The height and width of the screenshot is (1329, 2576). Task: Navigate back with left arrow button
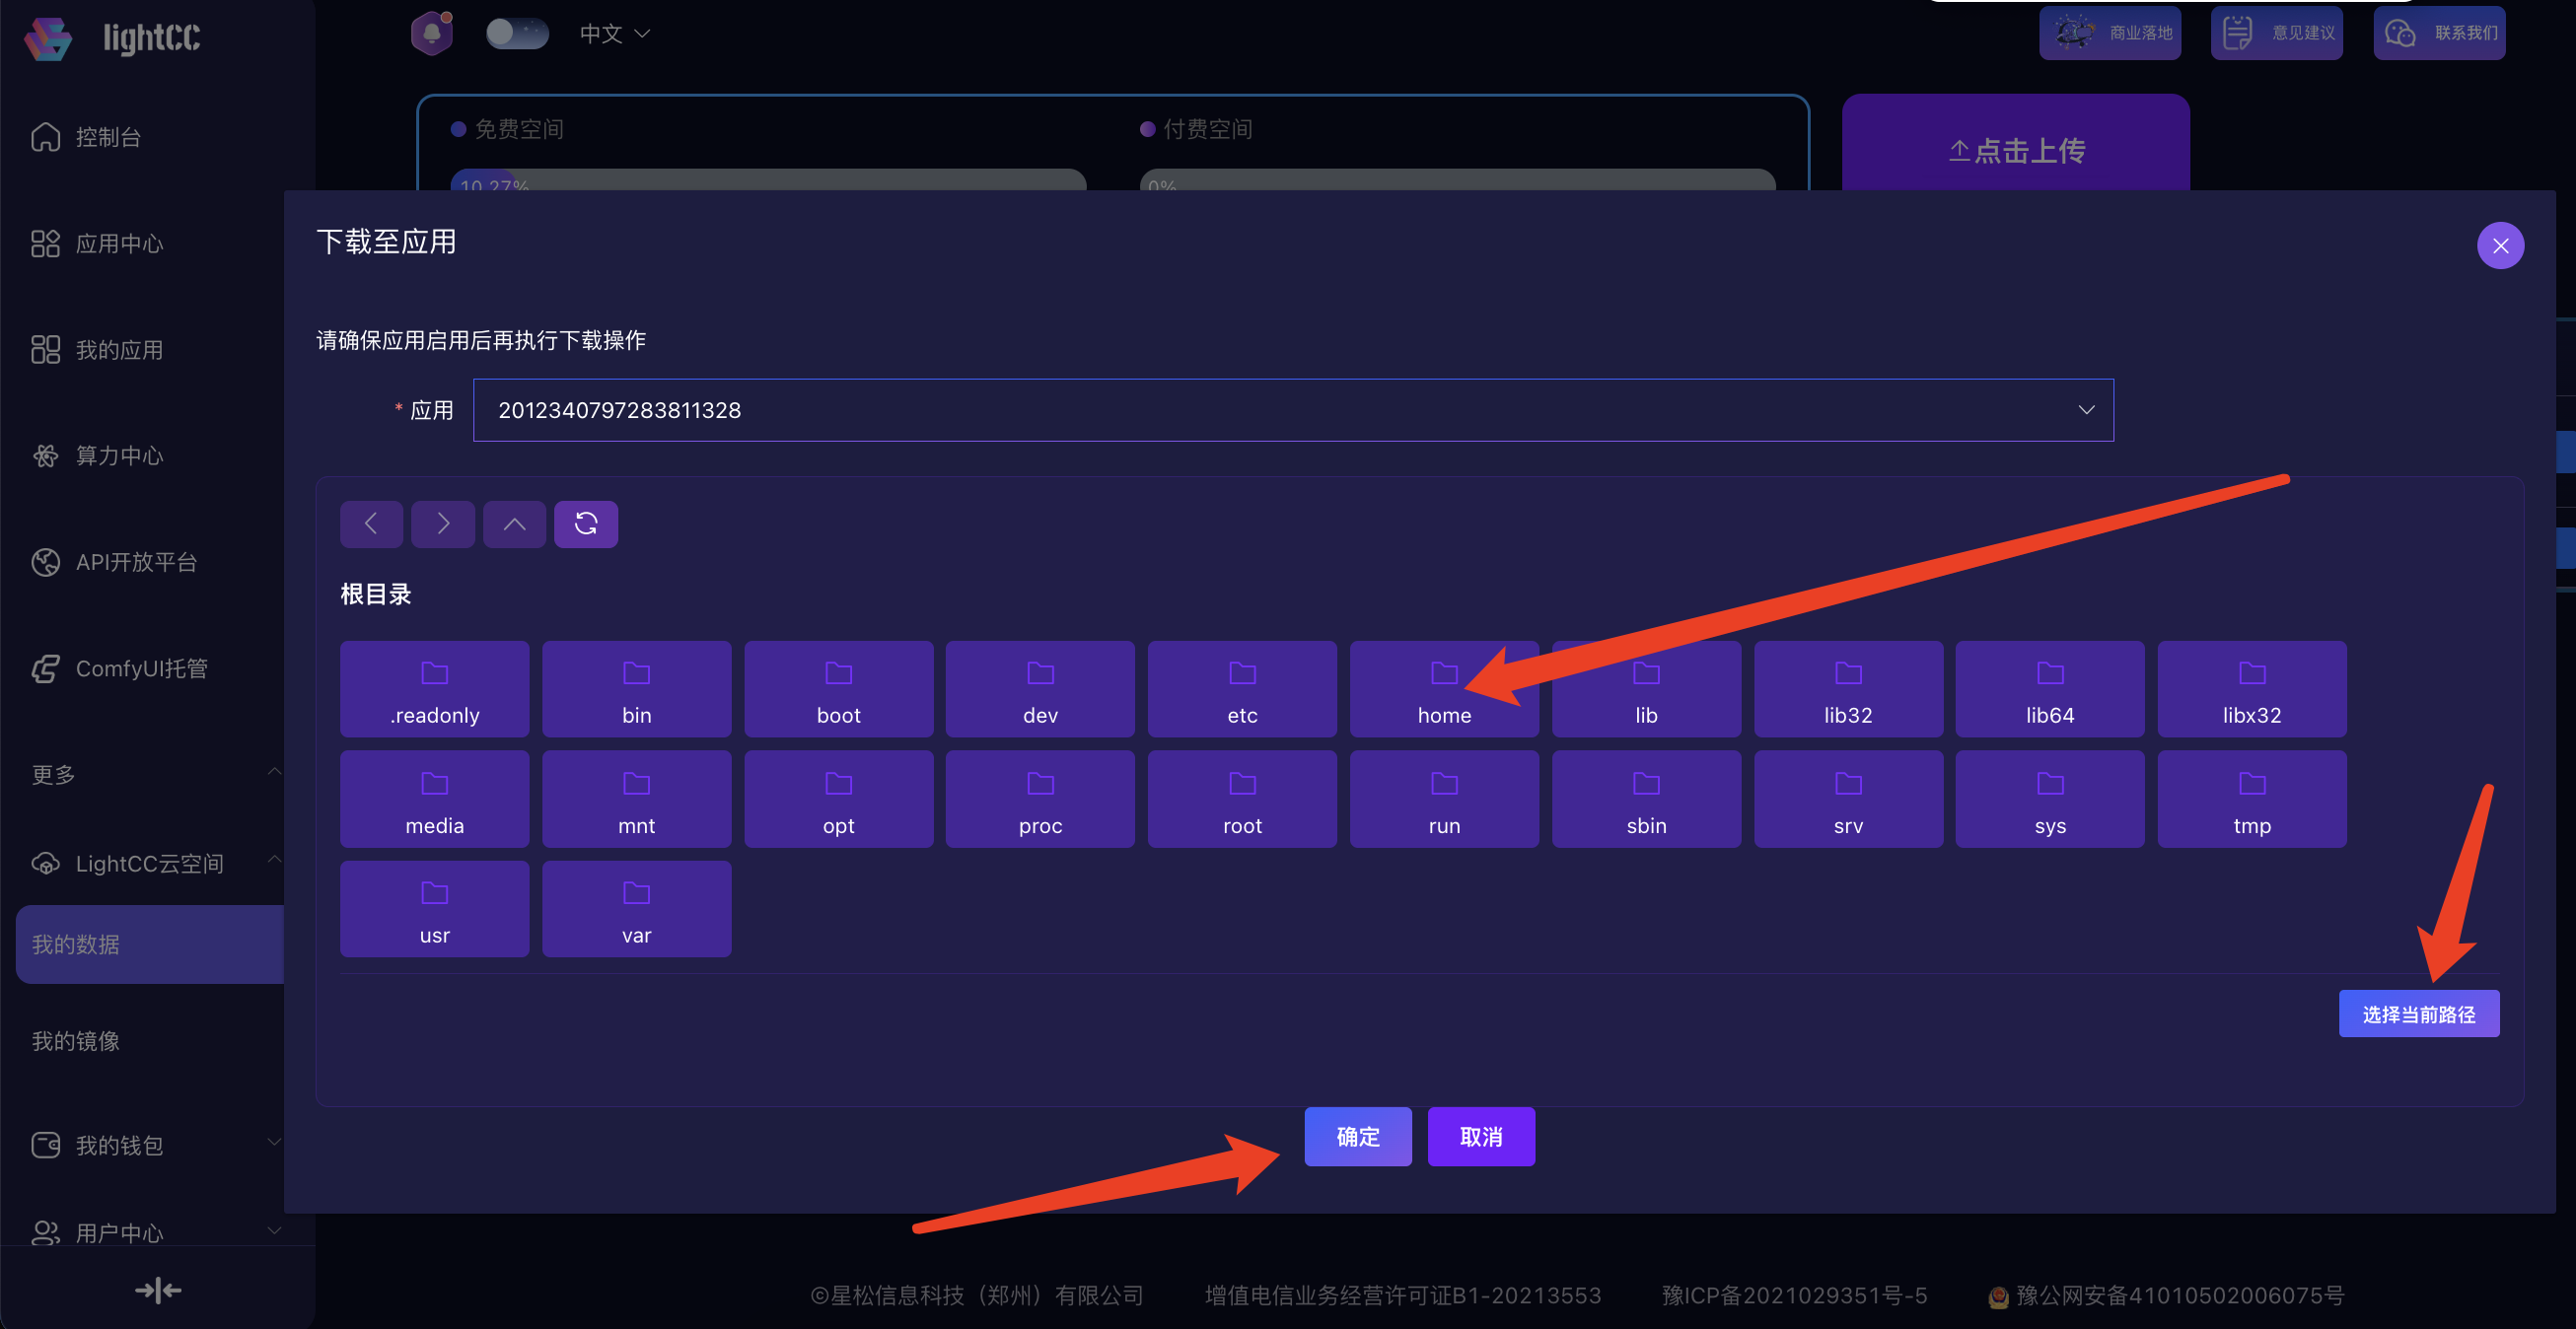point(371,524)
